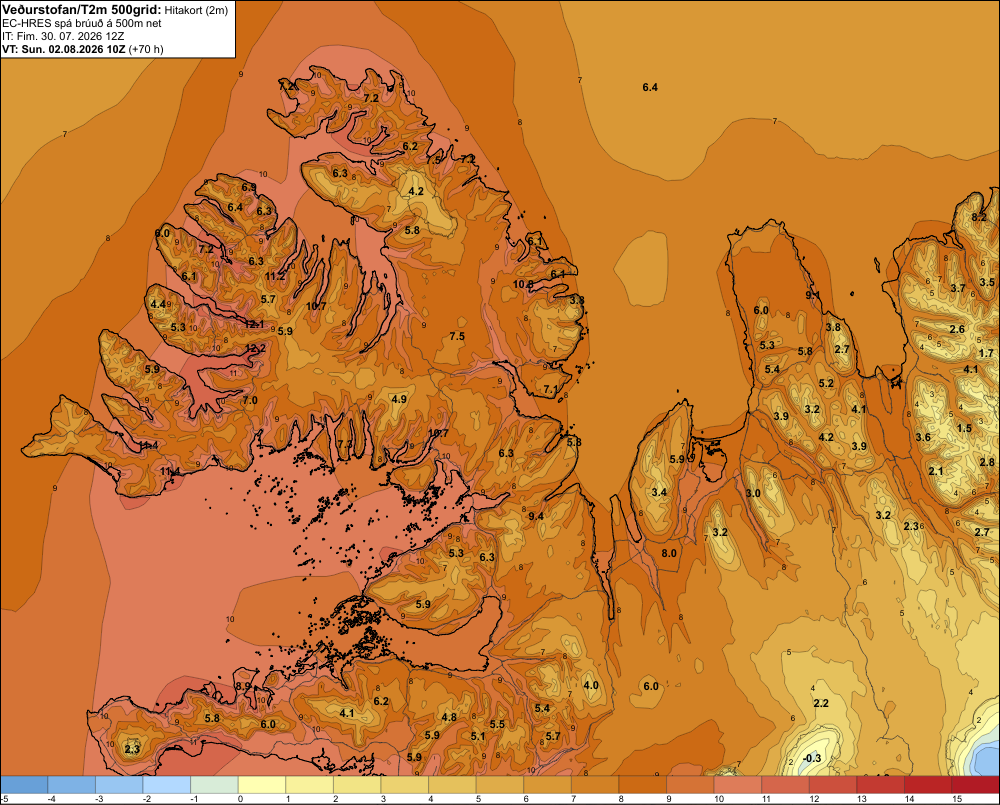Select the initial time "IT: Fim. 30. 07. 2026 12Z"
This screenshot has width=1000, height=805.
point(62,36)
